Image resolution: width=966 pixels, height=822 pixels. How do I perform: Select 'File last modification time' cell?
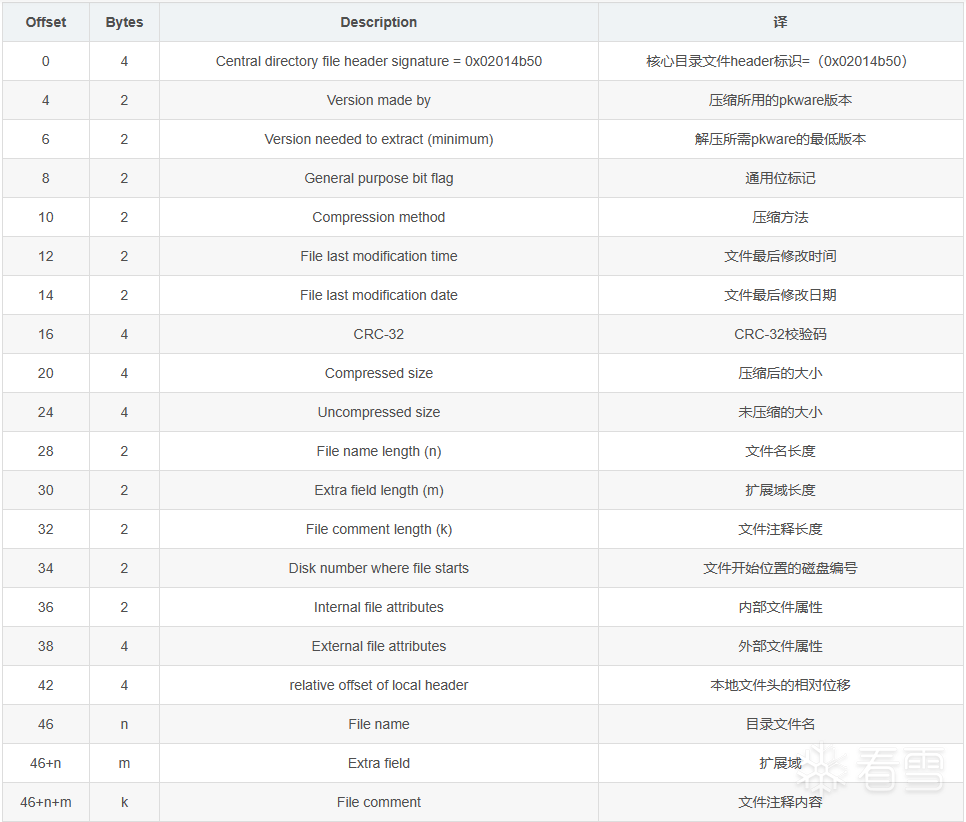click(379, 256)
